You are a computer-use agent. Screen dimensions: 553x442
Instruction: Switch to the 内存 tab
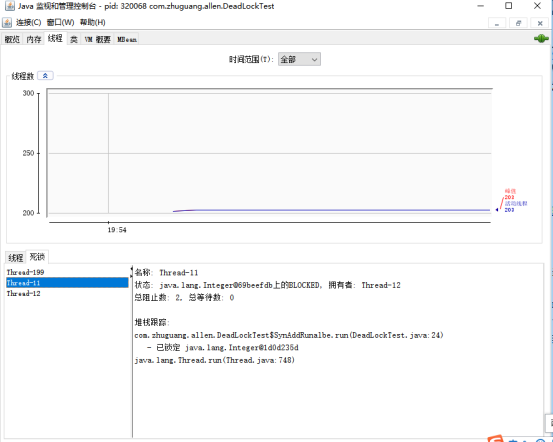click(x=34, y=39)
